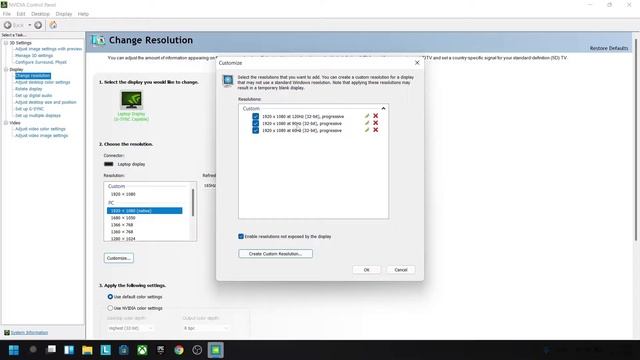The width and height of the screenshot is (640, 360).
Task: Select Use NVIDIA color settings radio
Action: [x=110, y=308]
